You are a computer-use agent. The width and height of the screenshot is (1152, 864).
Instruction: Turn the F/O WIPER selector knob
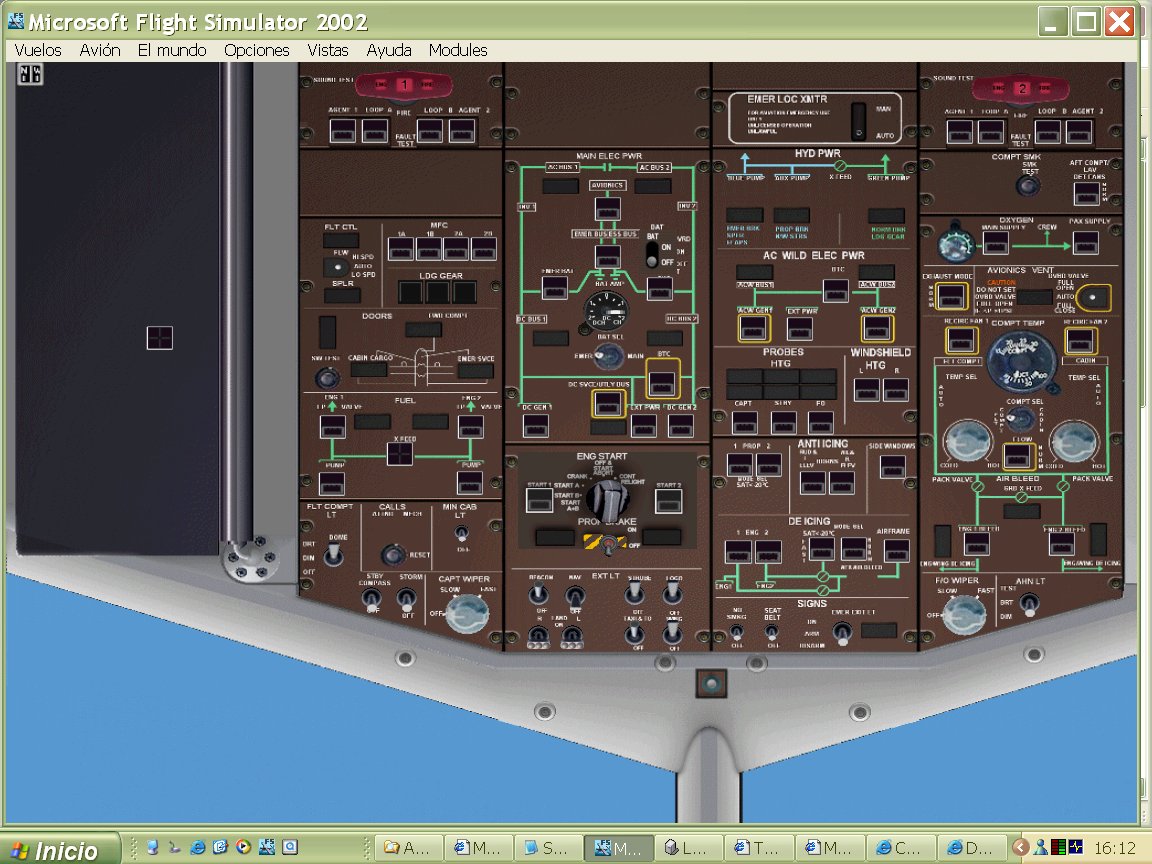[965, 615]
